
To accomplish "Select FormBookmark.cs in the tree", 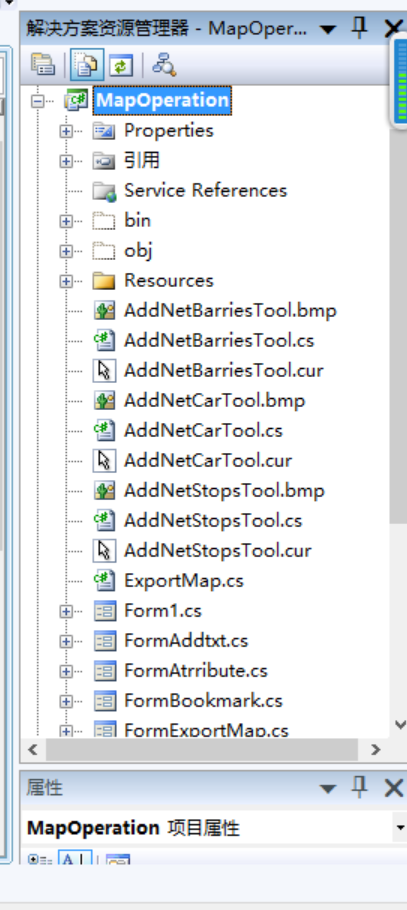I will point(203,700).
